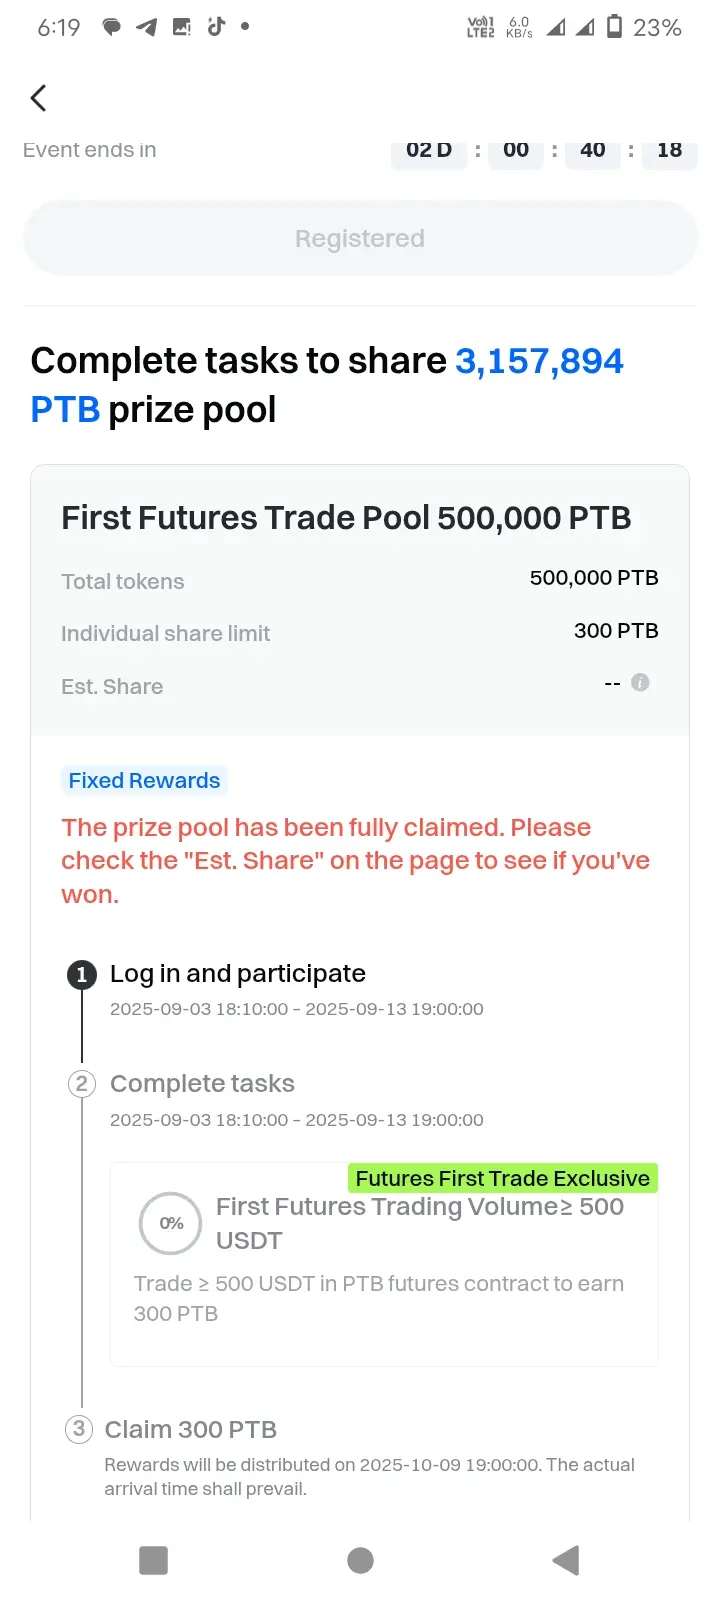Viewport: 720px width, 1600px height.
Task: Tap the event countdown days box
Action: point(429,151)
